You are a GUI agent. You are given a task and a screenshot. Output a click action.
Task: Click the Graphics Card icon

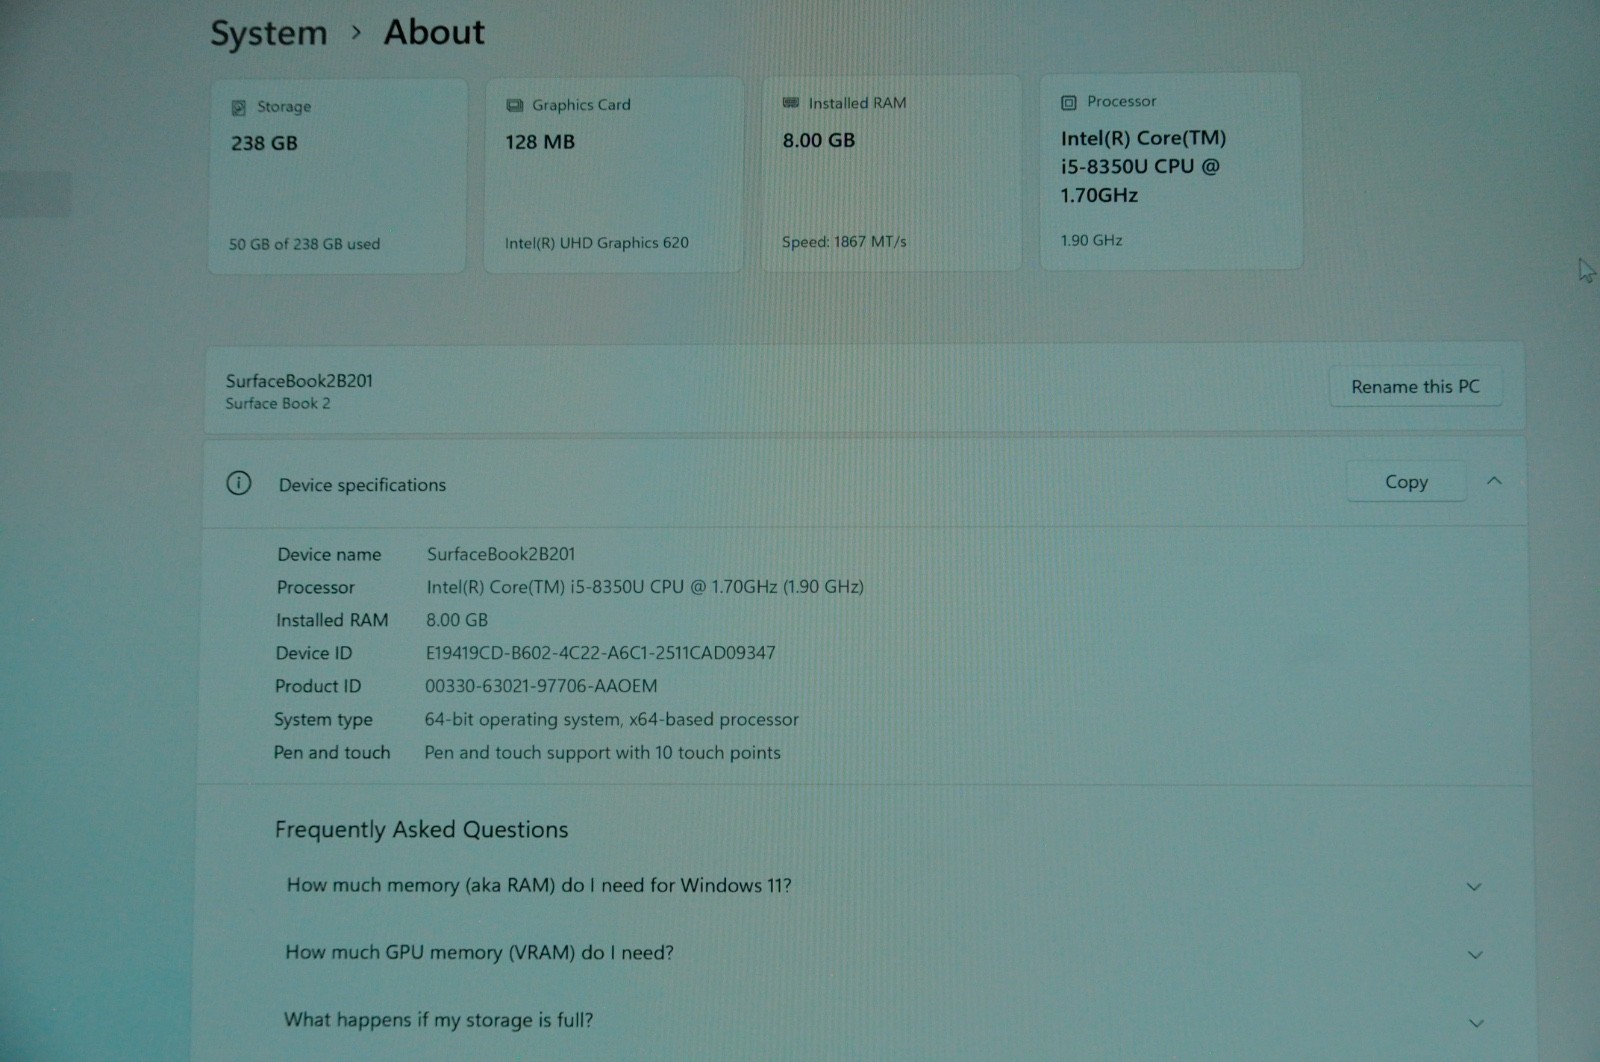[x=514, y=105]
